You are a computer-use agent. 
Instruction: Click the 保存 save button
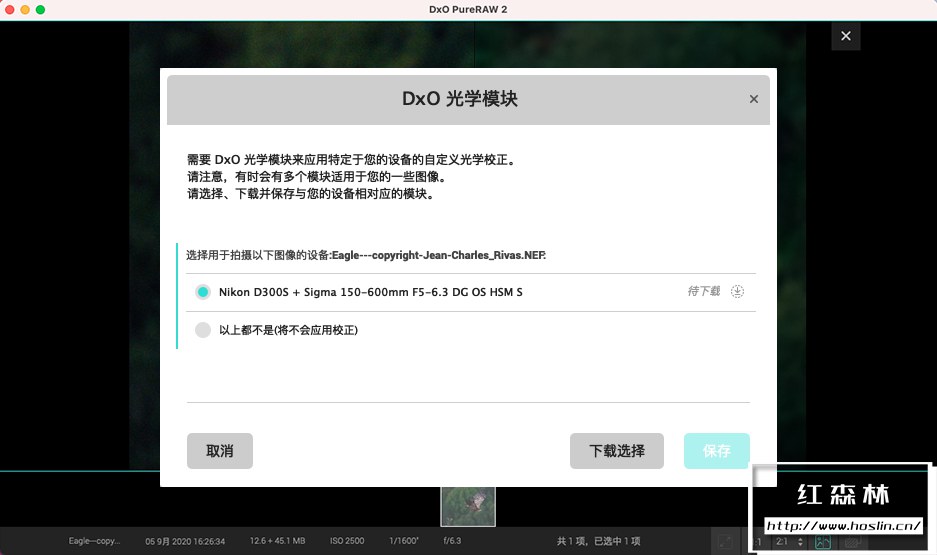point(716,451)
